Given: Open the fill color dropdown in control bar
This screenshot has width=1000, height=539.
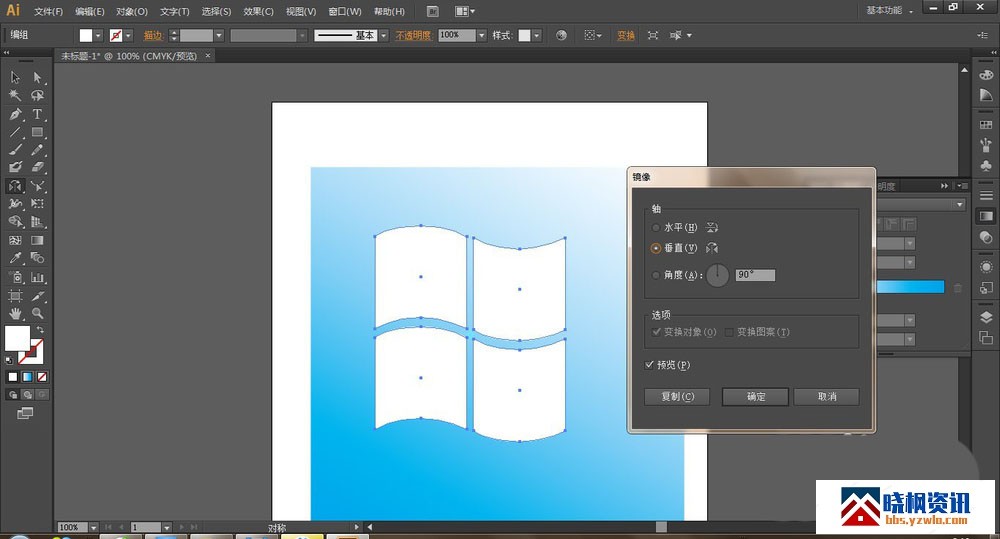Looking at the screenshot, I should pyautogui.click(x=98, y=36).
